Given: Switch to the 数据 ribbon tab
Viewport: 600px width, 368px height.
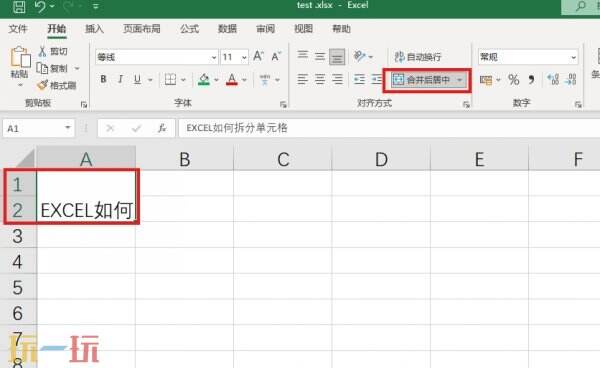Looking at the screenshot, I should [227, 29].
